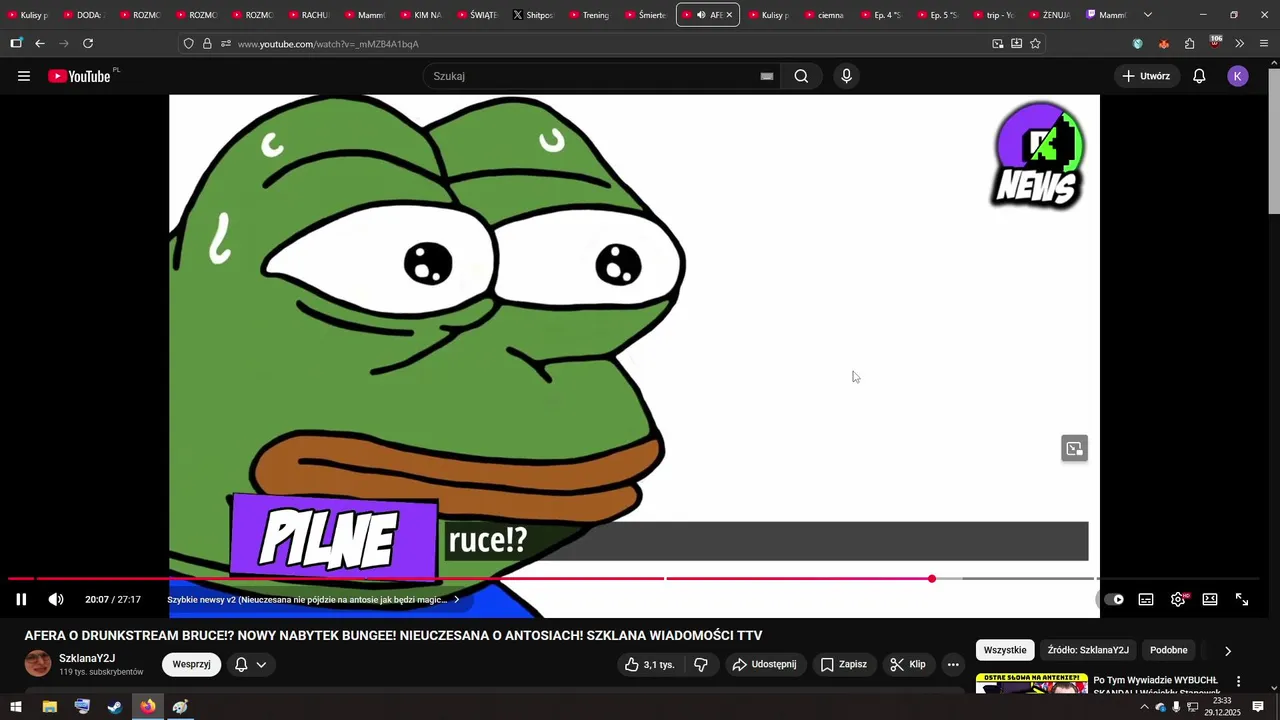
Task: Expand the channel notification bell dropdown
Action: click(251, 664)
